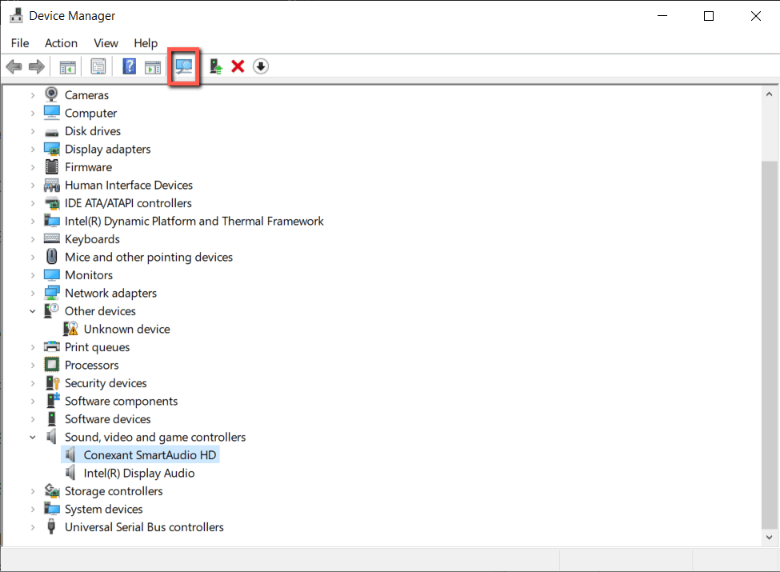This screenshot has width=780, height=572.
Task: Minimize the Device Manager window
Action: (x=662, y=16)
